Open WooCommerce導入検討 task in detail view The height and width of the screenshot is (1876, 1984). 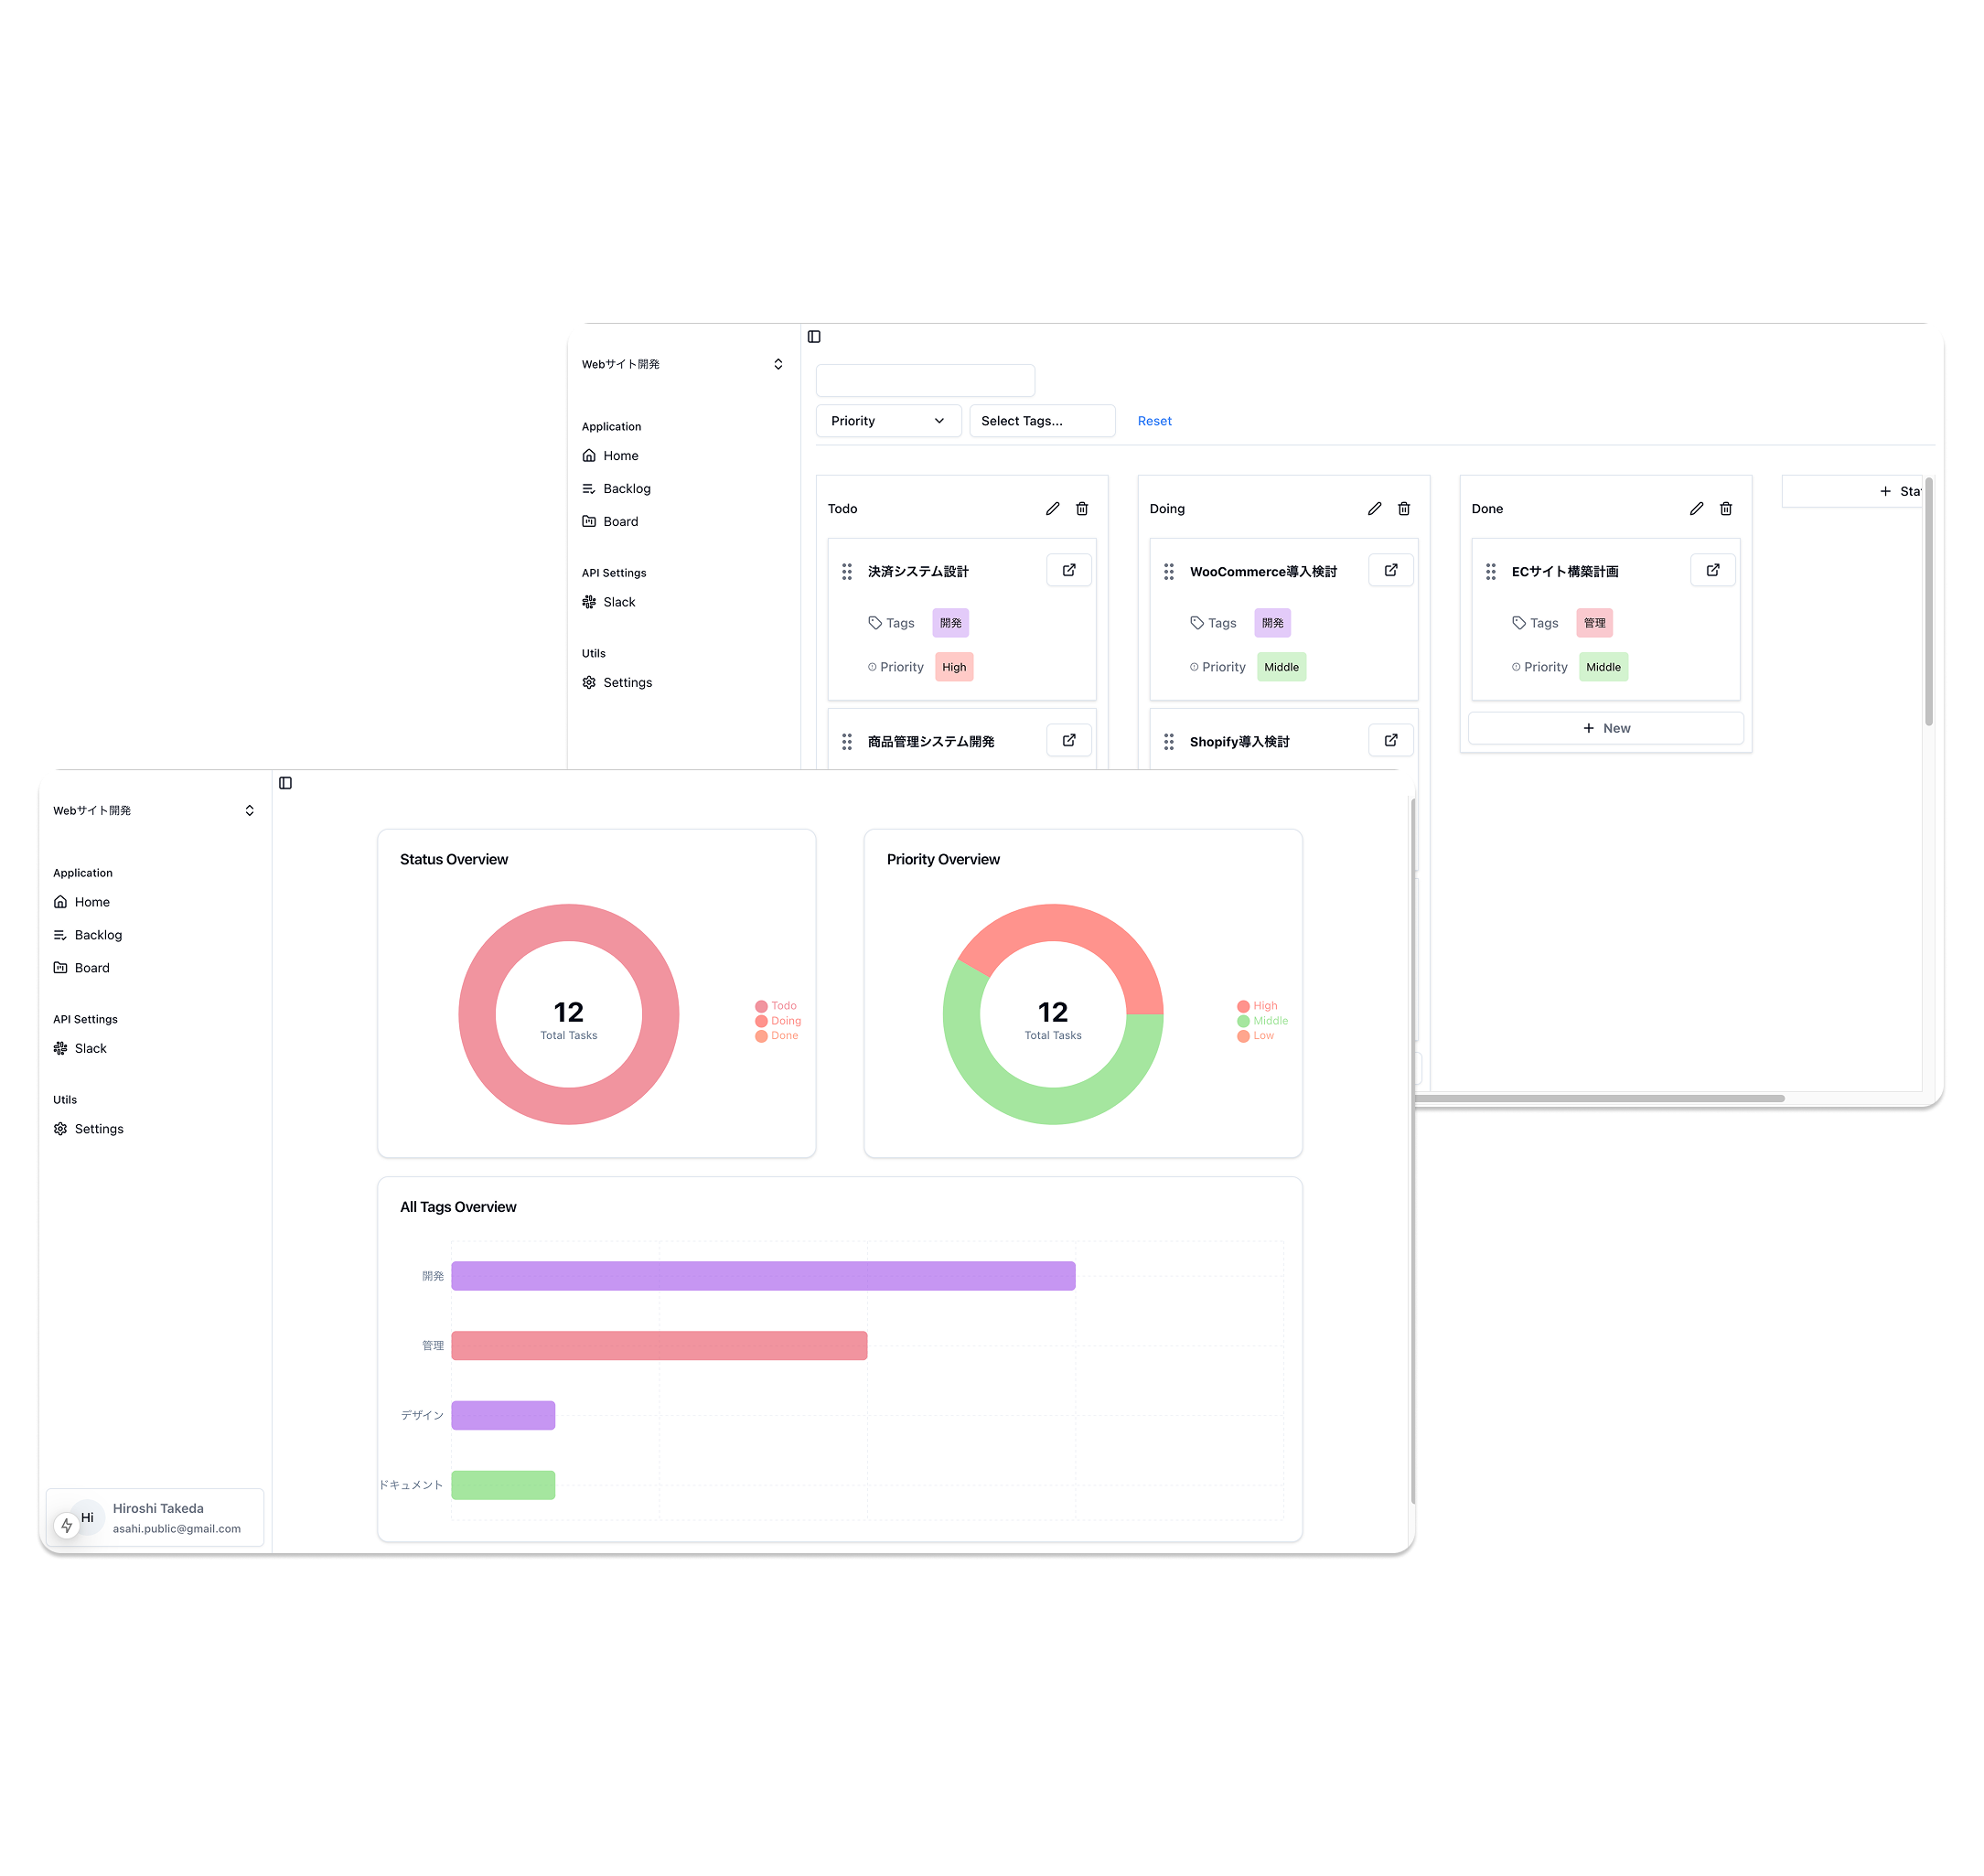click(1390, 570)
